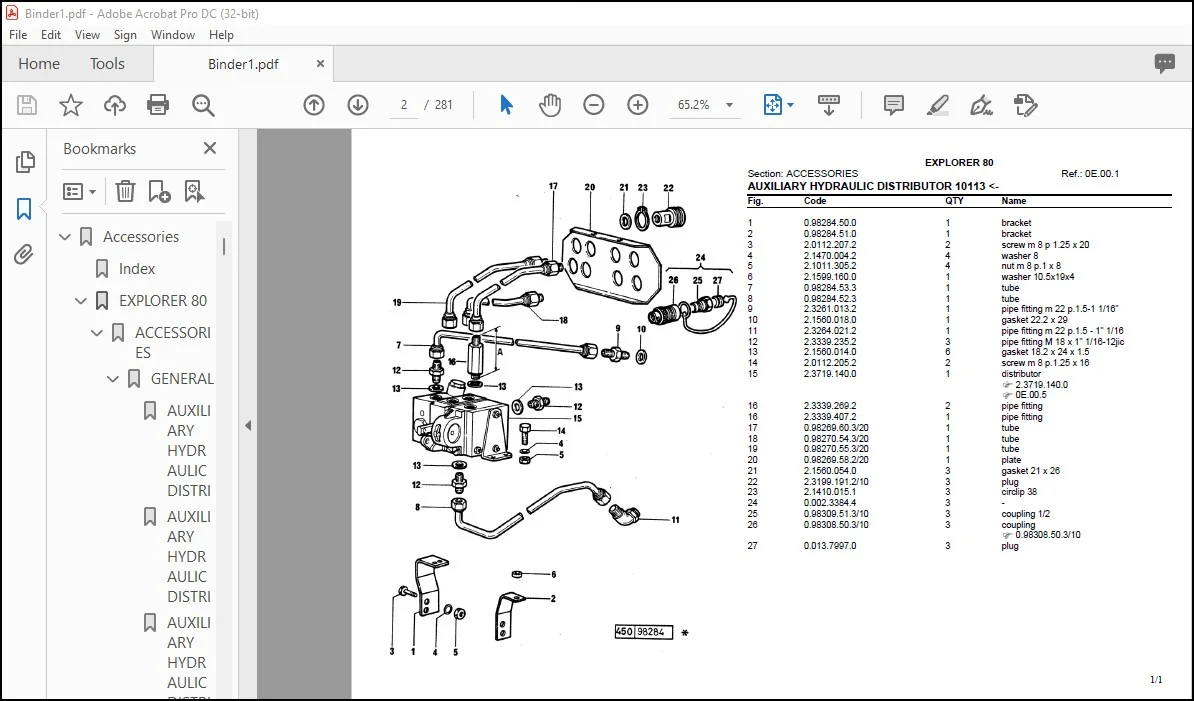
Task: Click the code 0.013.7997.0
Action: [x=829, y=546]
